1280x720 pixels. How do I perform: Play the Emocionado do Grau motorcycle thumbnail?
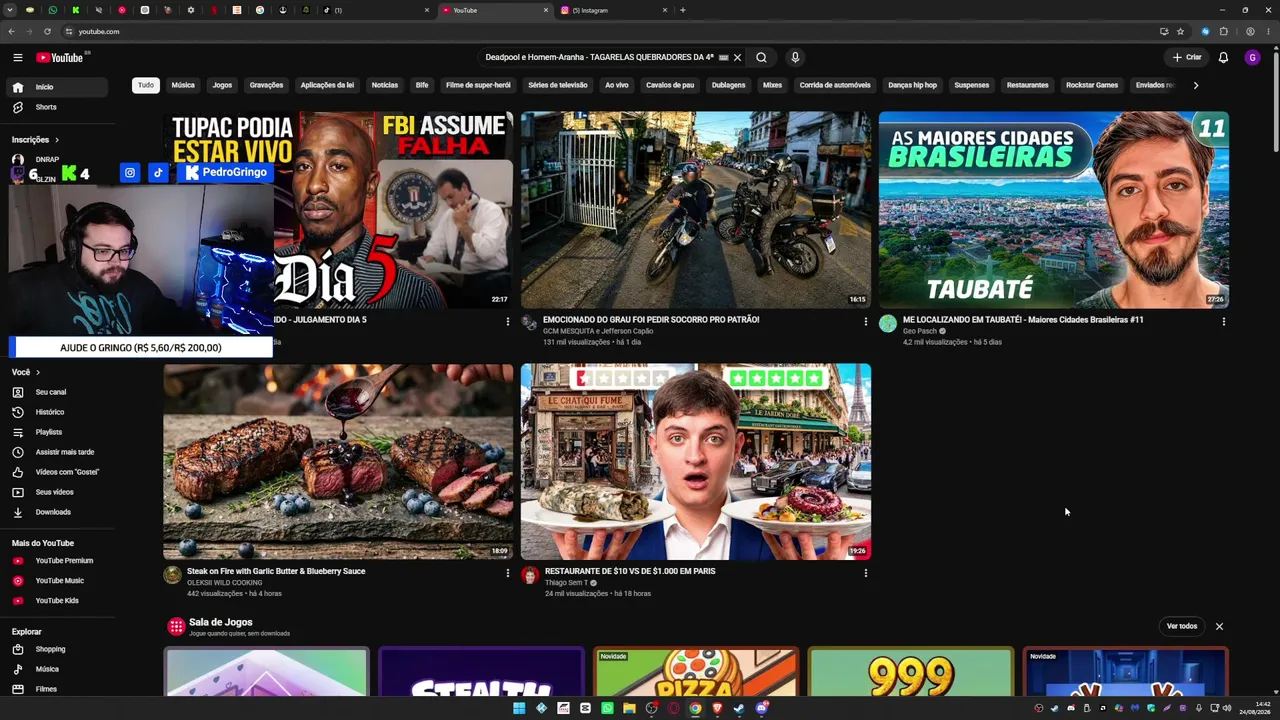pyautogui.click(x=696, y=210)
